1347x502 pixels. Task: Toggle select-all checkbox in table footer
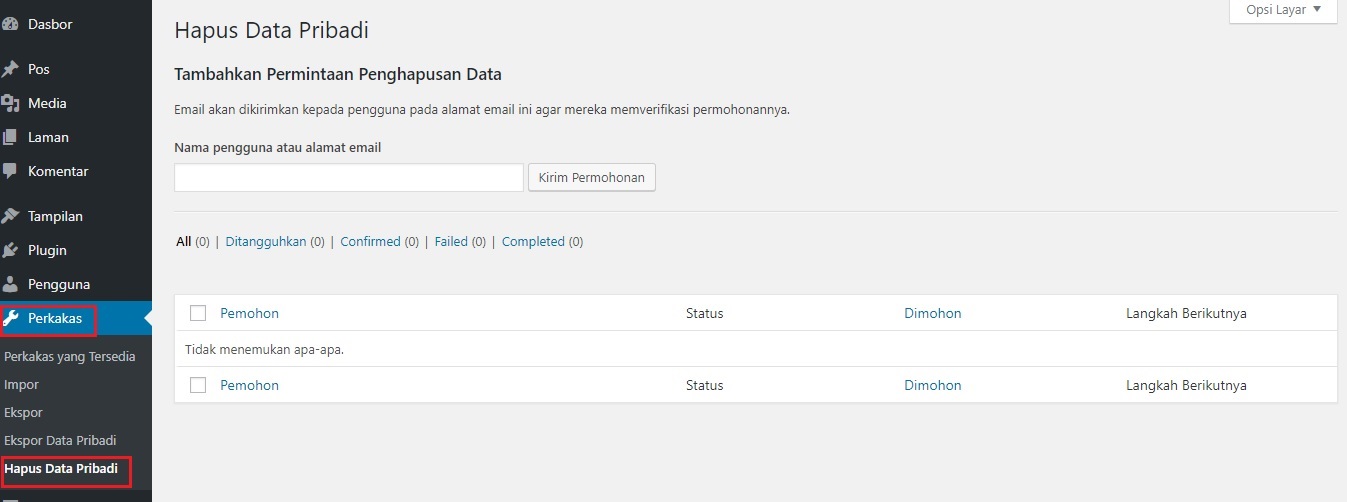click(x=198, y=385)
